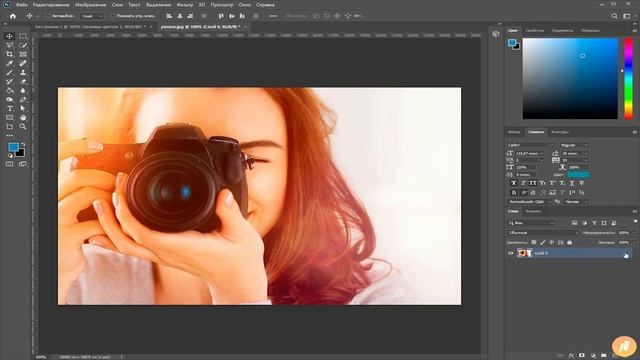Select the Lasso tool
This screenshot has width=640, height=360.
(x=9, y=45)
